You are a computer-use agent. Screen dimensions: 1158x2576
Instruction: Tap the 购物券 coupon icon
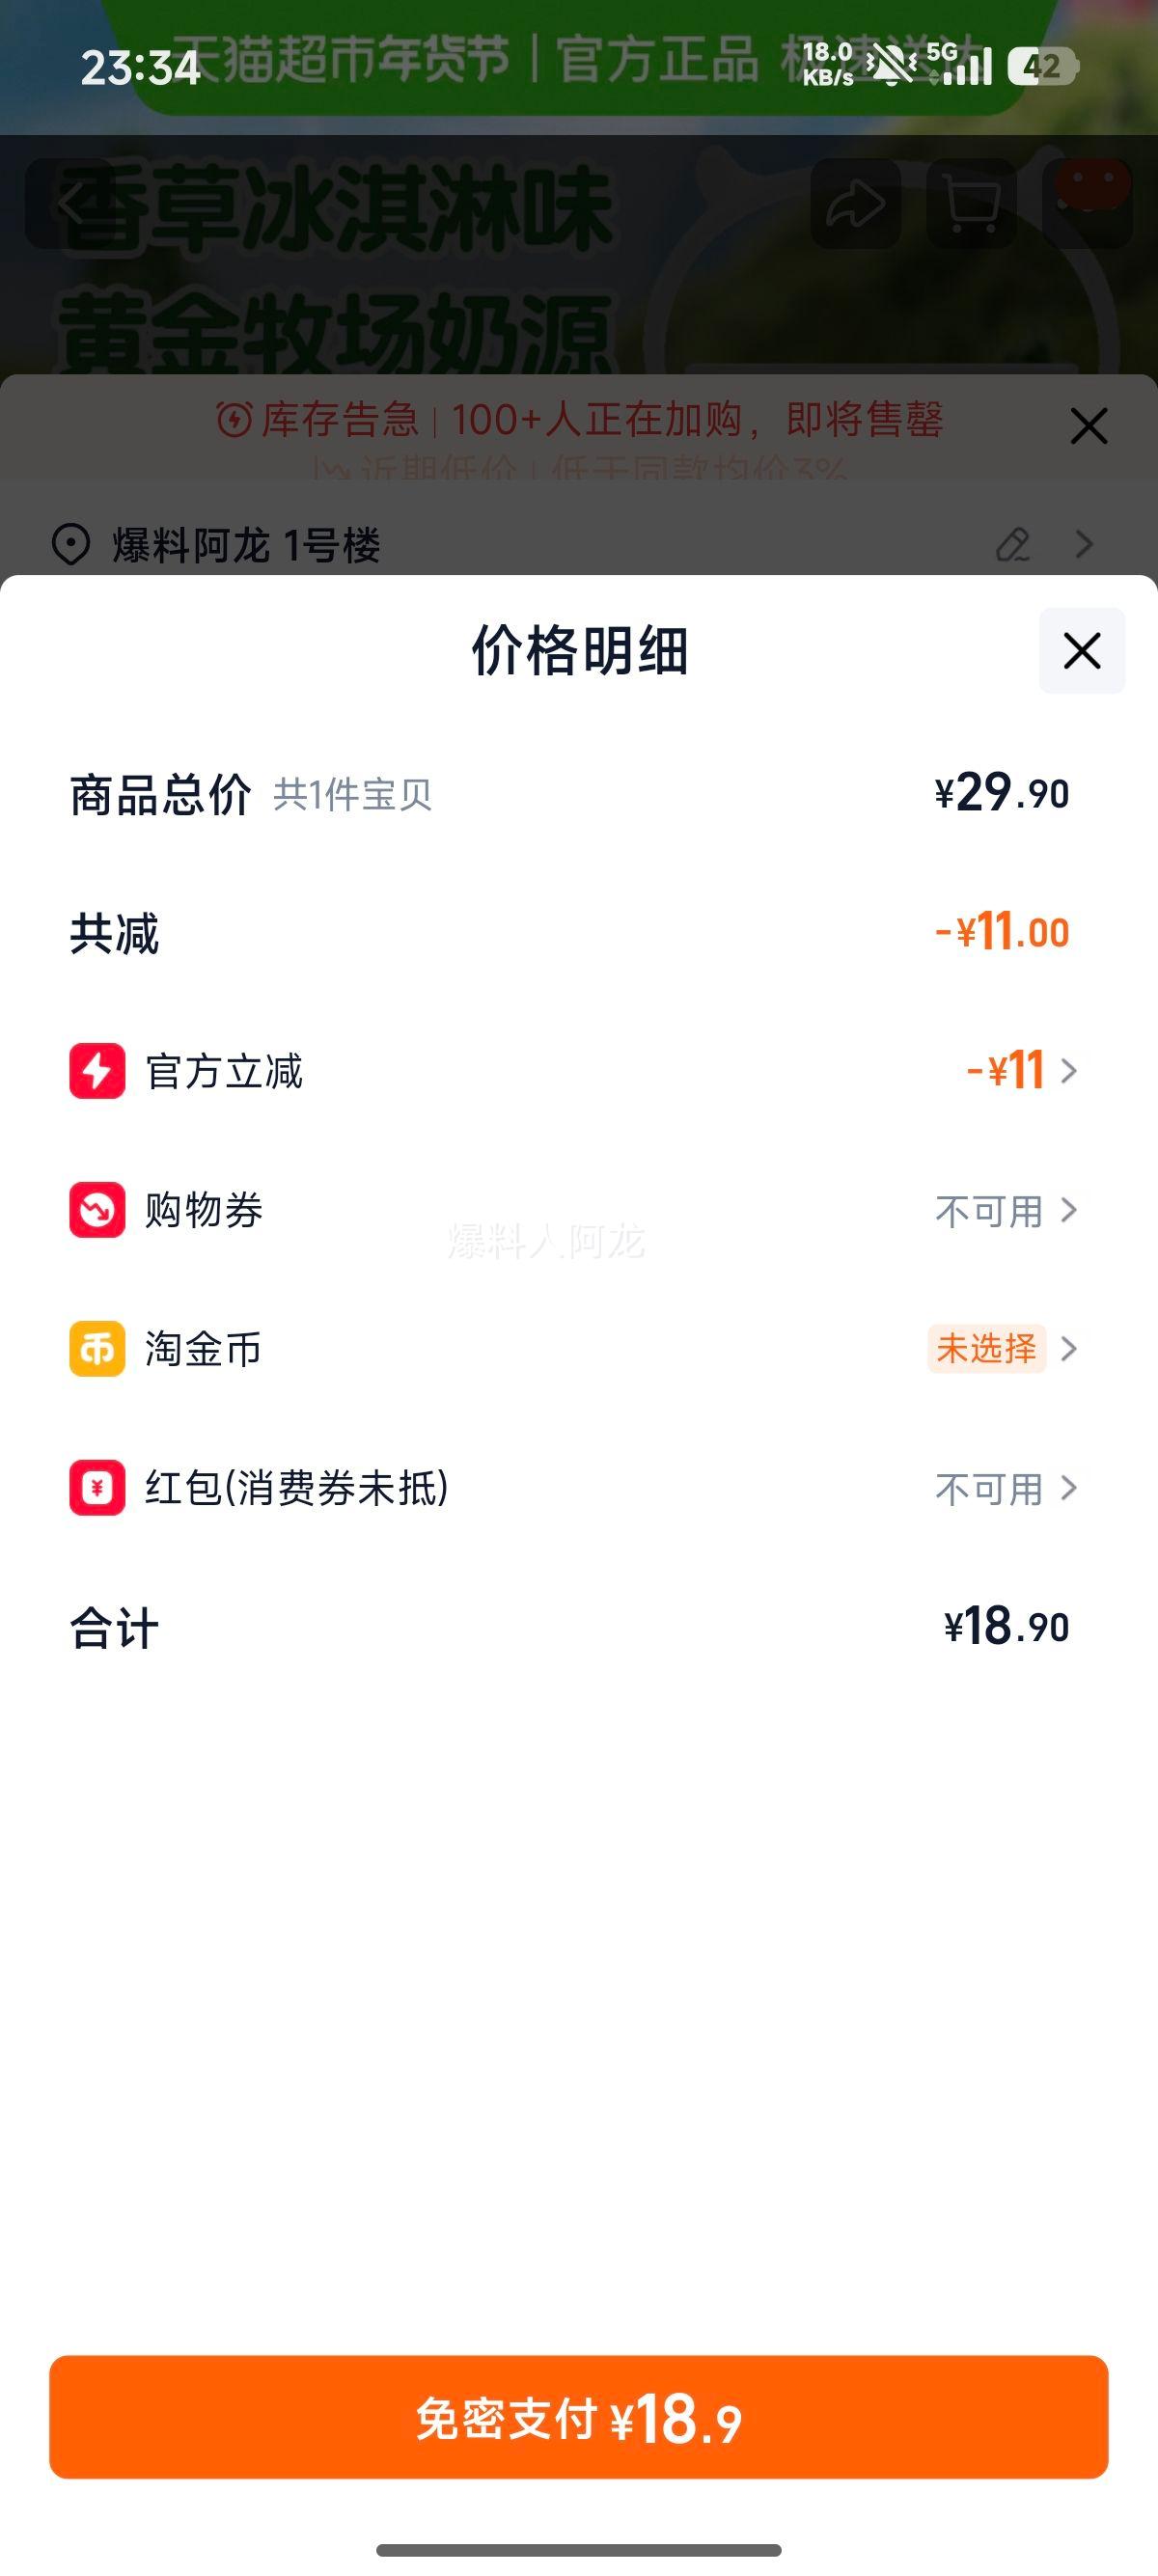pyautogui.click(x=97, y=1210)
